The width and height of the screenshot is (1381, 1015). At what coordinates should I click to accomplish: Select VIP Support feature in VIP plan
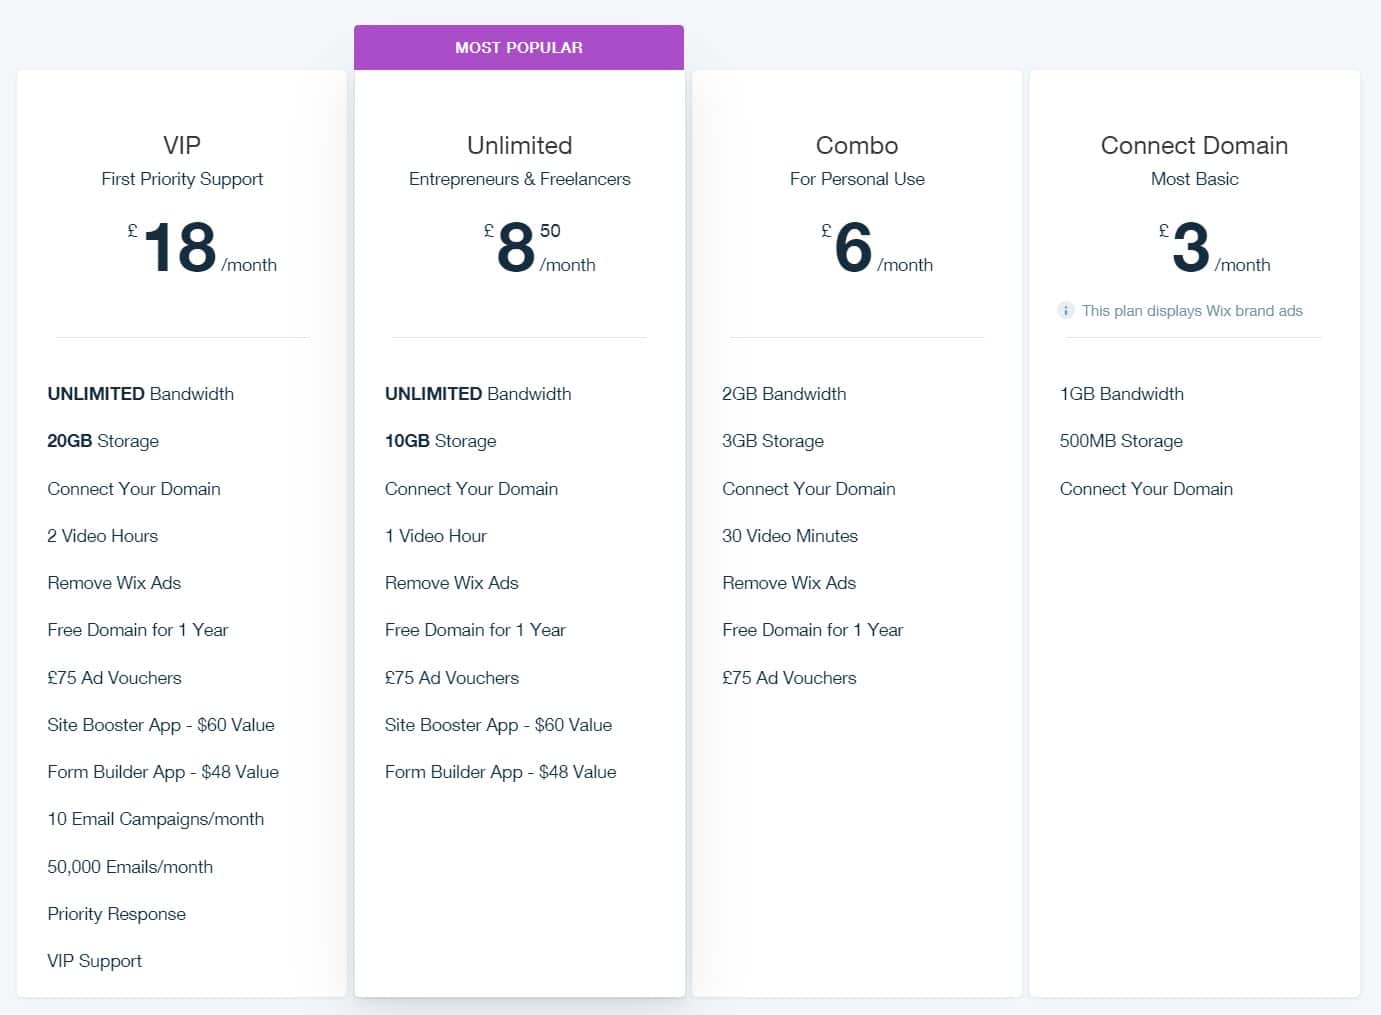pos(95,961)
